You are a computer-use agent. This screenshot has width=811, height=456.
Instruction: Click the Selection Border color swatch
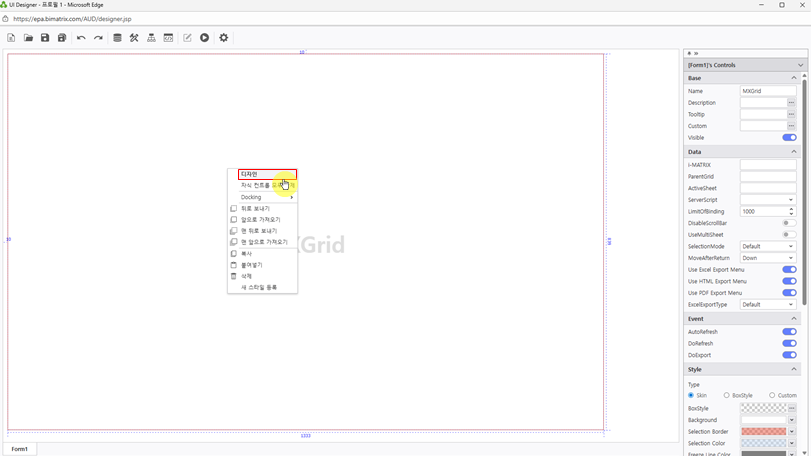pyautogui.click(x=763, y=432)
